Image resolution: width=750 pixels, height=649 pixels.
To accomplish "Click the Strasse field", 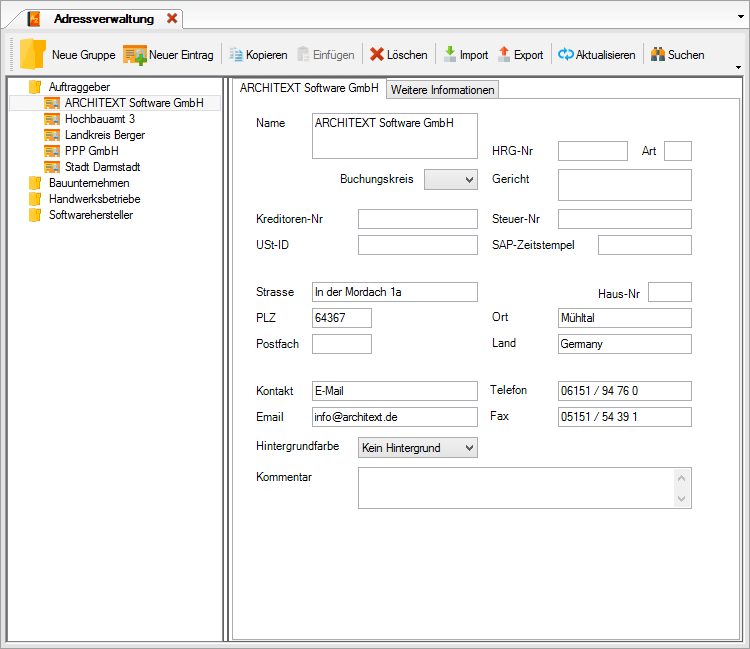I will 395,292.
